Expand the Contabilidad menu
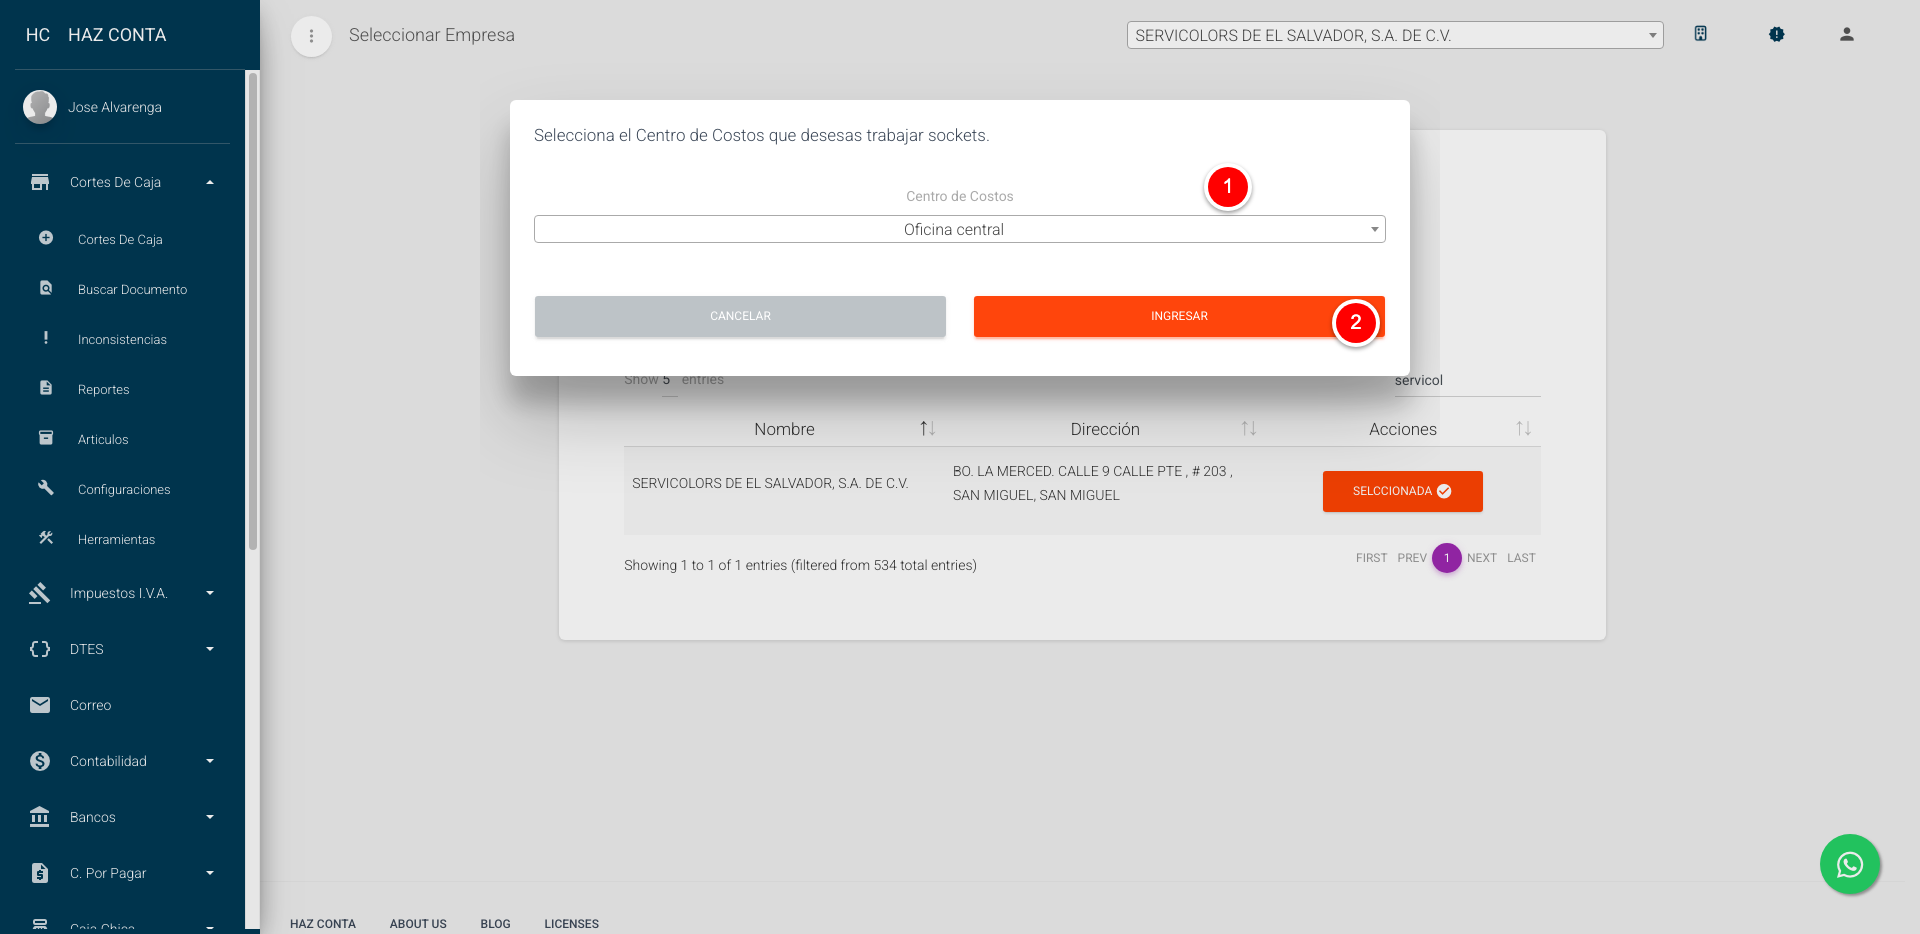This screenshot has width=1920, height=934. [210, 761]
